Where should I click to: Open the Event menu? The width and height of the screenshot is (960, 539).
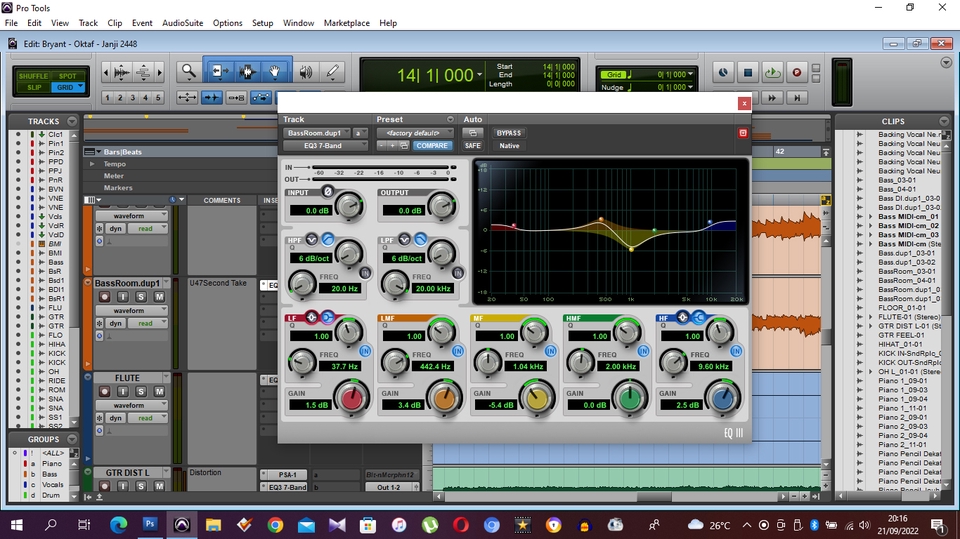click(x=142, y=23)
